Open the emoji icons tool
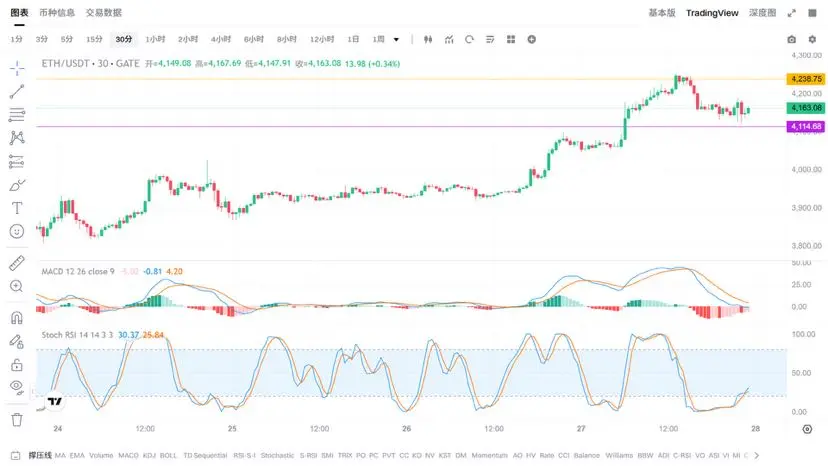The width and height of the screenshot is (828, 466). coord(17,231)
